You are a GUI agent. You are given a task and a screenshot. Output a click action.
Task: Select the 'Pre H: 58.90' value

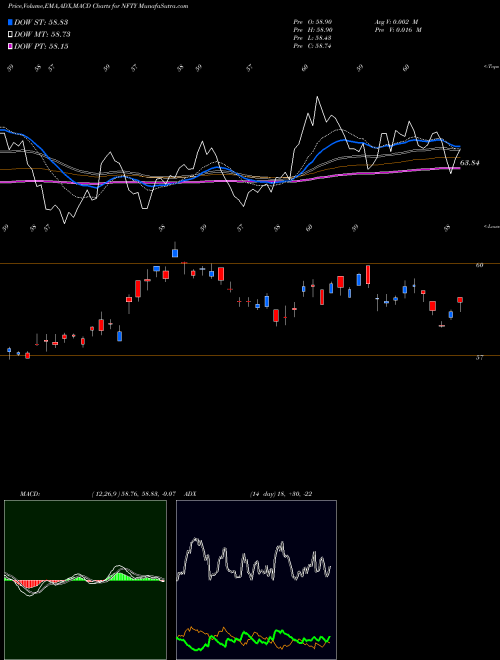313,30
